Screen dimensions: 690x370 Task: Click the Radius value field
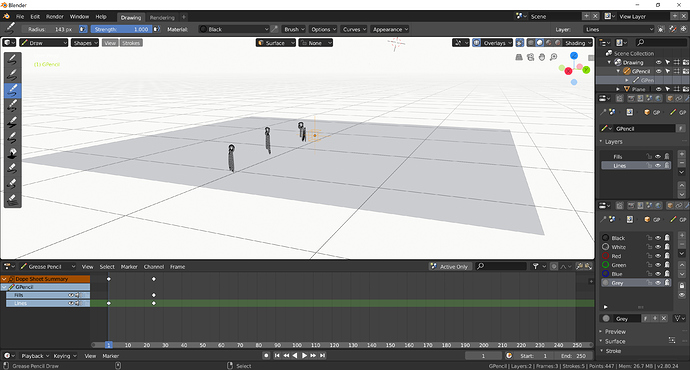coord(50,29)
